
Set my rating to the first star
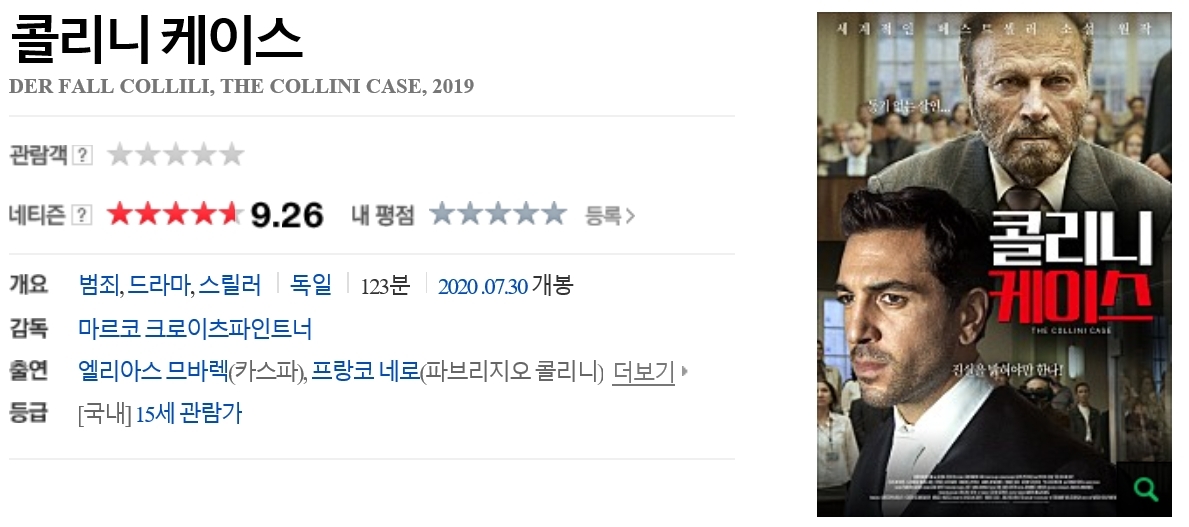[443, 215]
